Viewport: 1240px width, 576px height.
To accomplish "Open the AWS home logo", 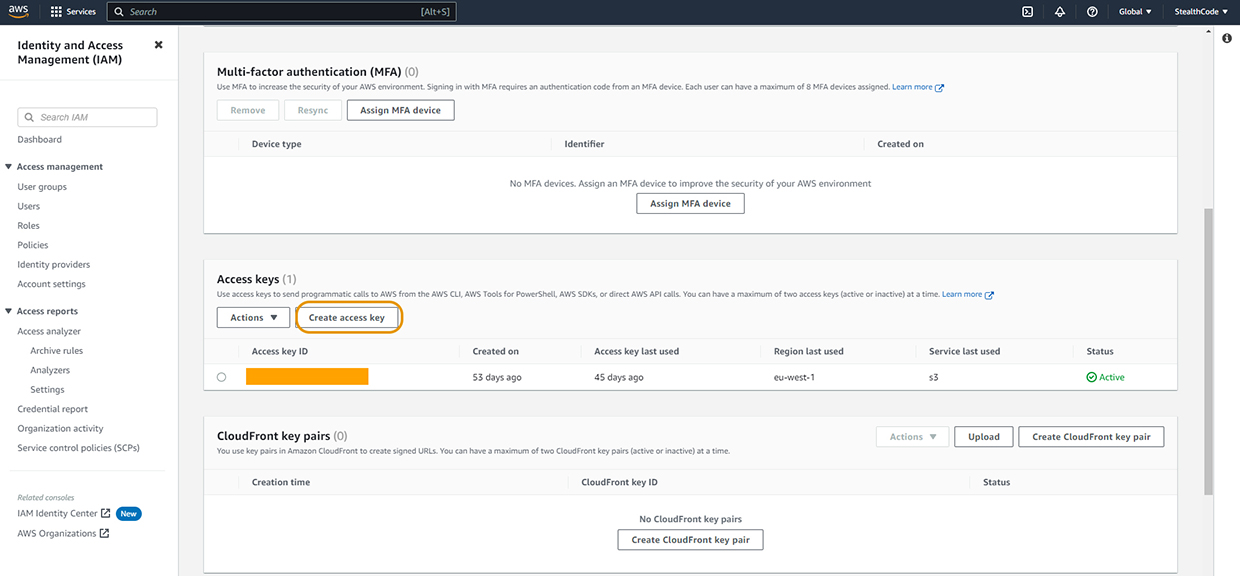I will (19, 12).
